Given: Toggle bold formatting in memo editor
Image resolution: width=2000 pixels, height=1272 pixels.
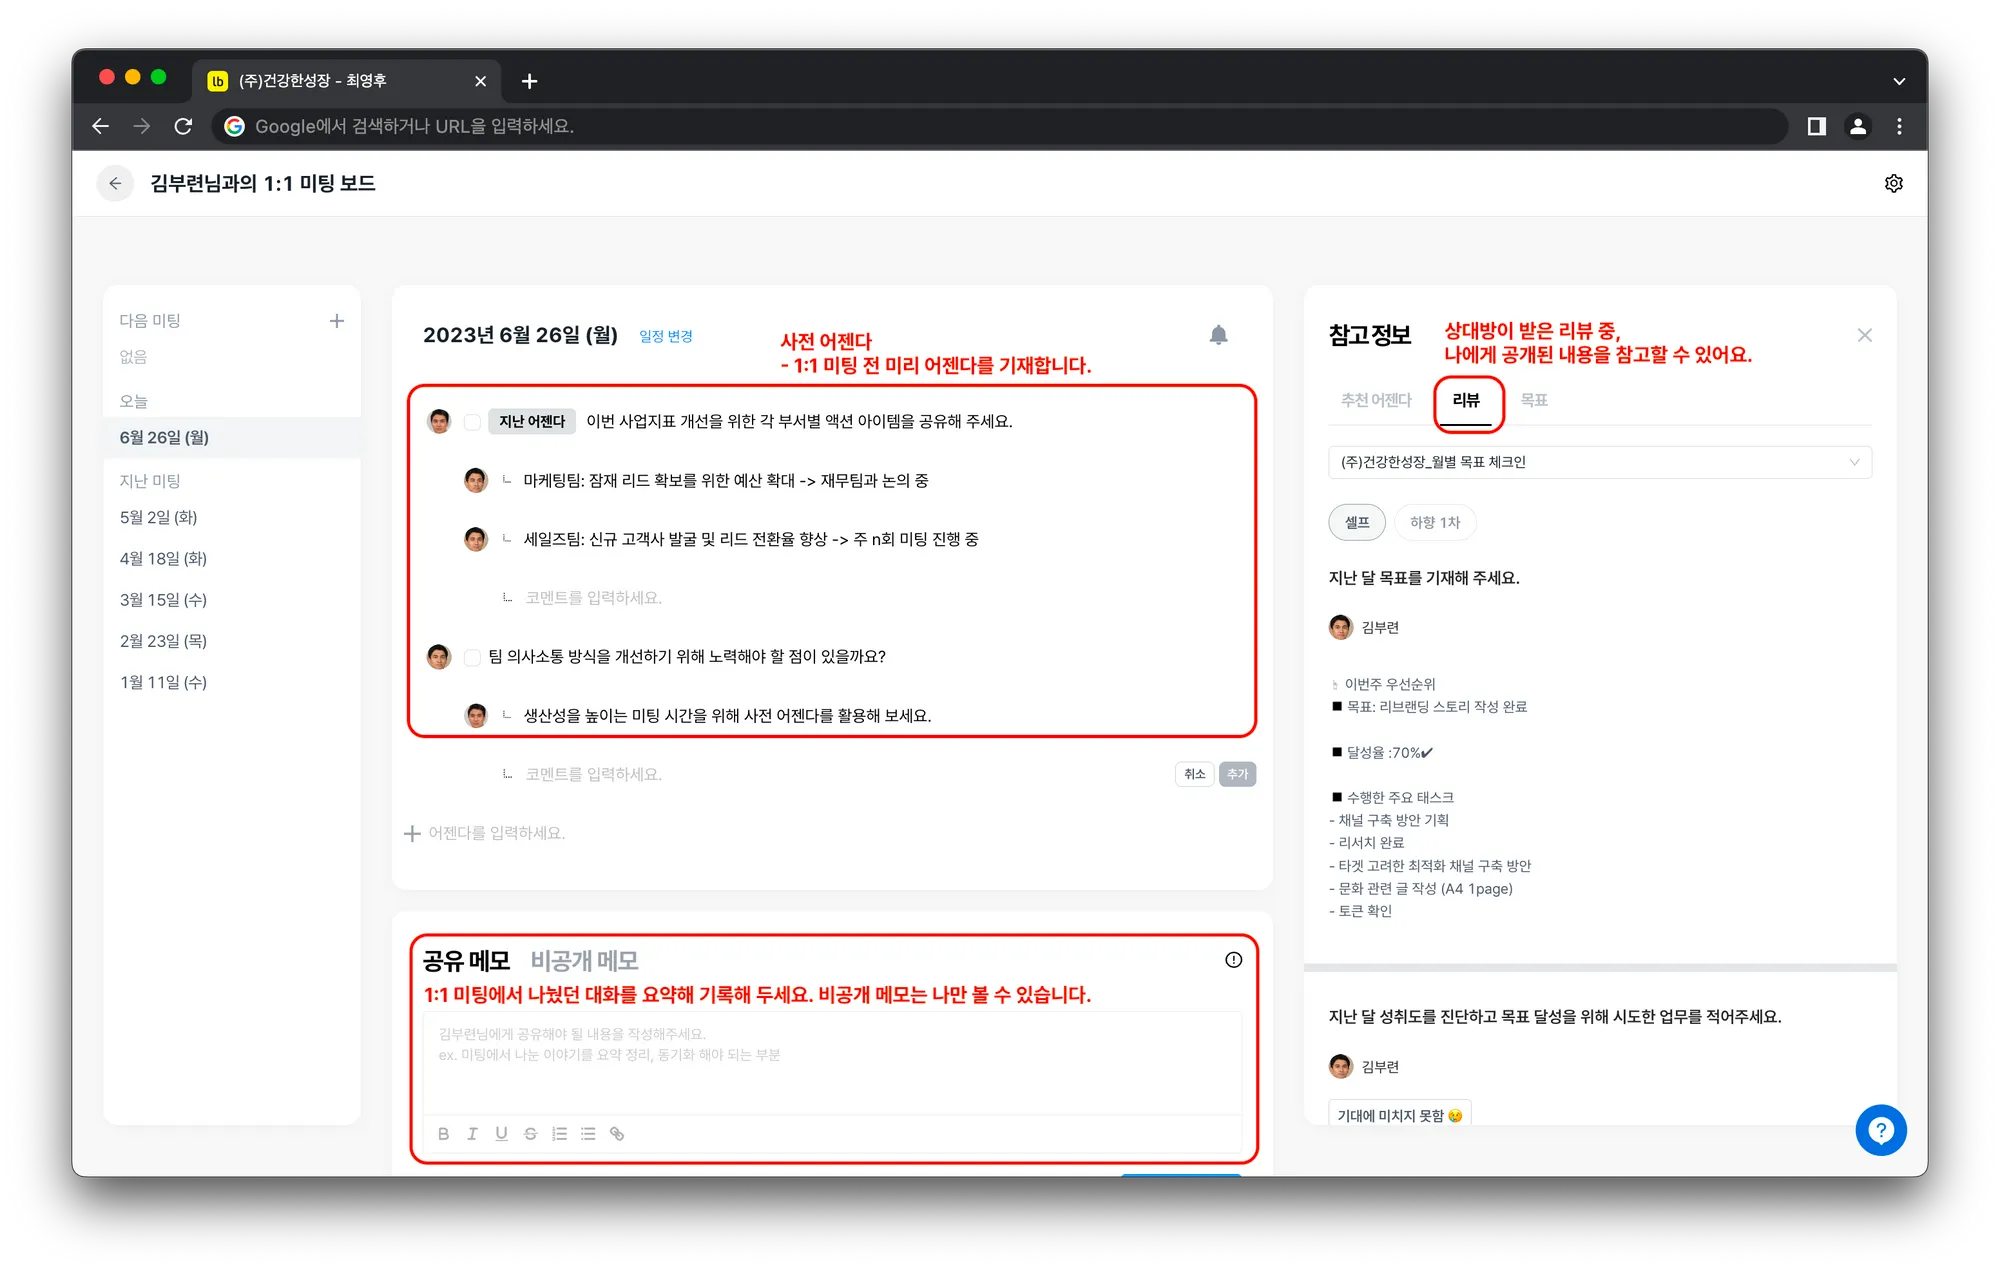Looking at the screenshot, I should pos(443,1134).
